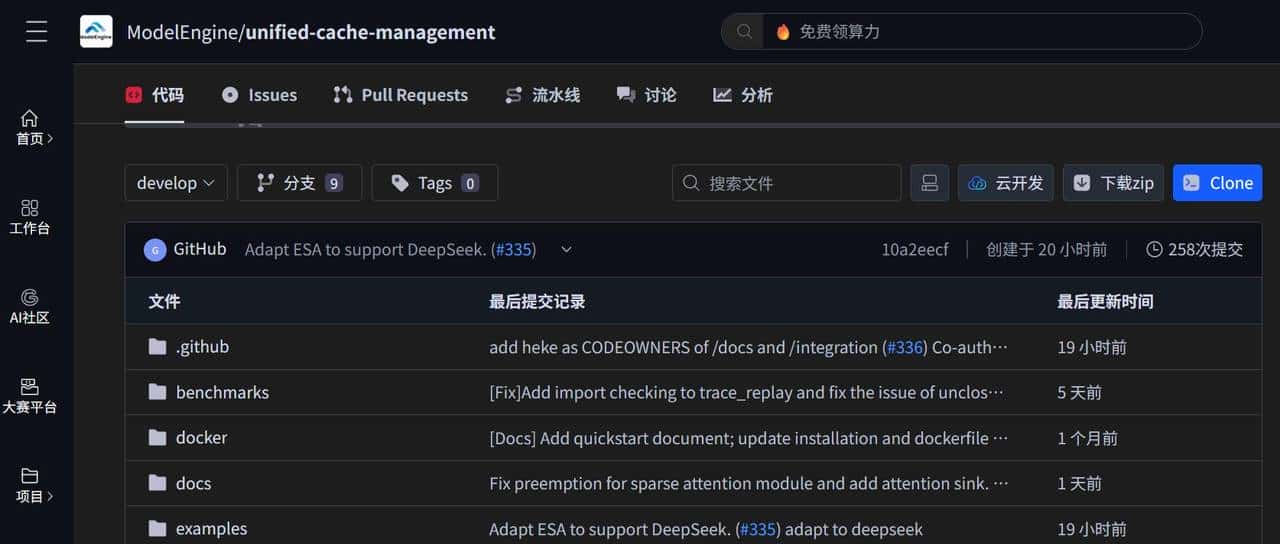This screenshot has height=544, width=1280.
Task: Expand the latest commit message chevron
Action: coord(566,250)
